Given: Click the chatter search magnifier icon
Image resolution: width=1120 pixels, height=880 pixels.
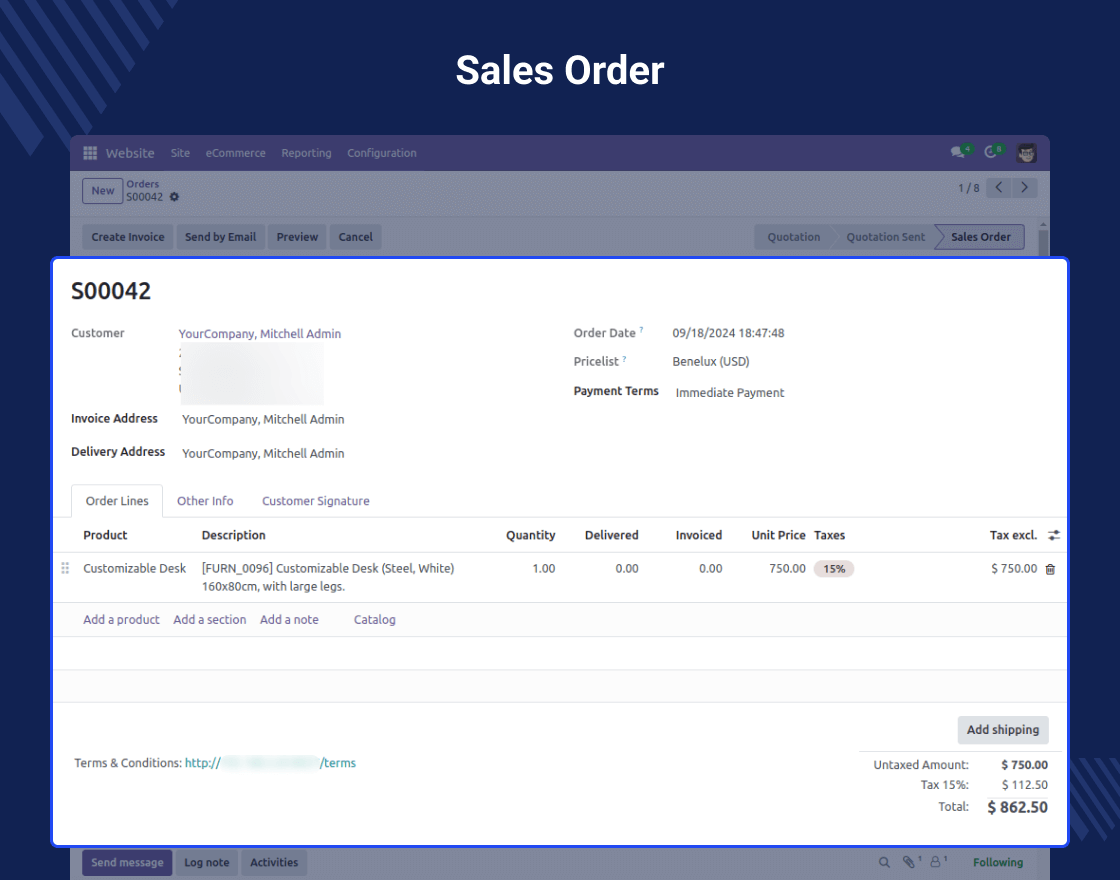Looking at the screenshot, I should pyautogui.click(x=884, y=862).
